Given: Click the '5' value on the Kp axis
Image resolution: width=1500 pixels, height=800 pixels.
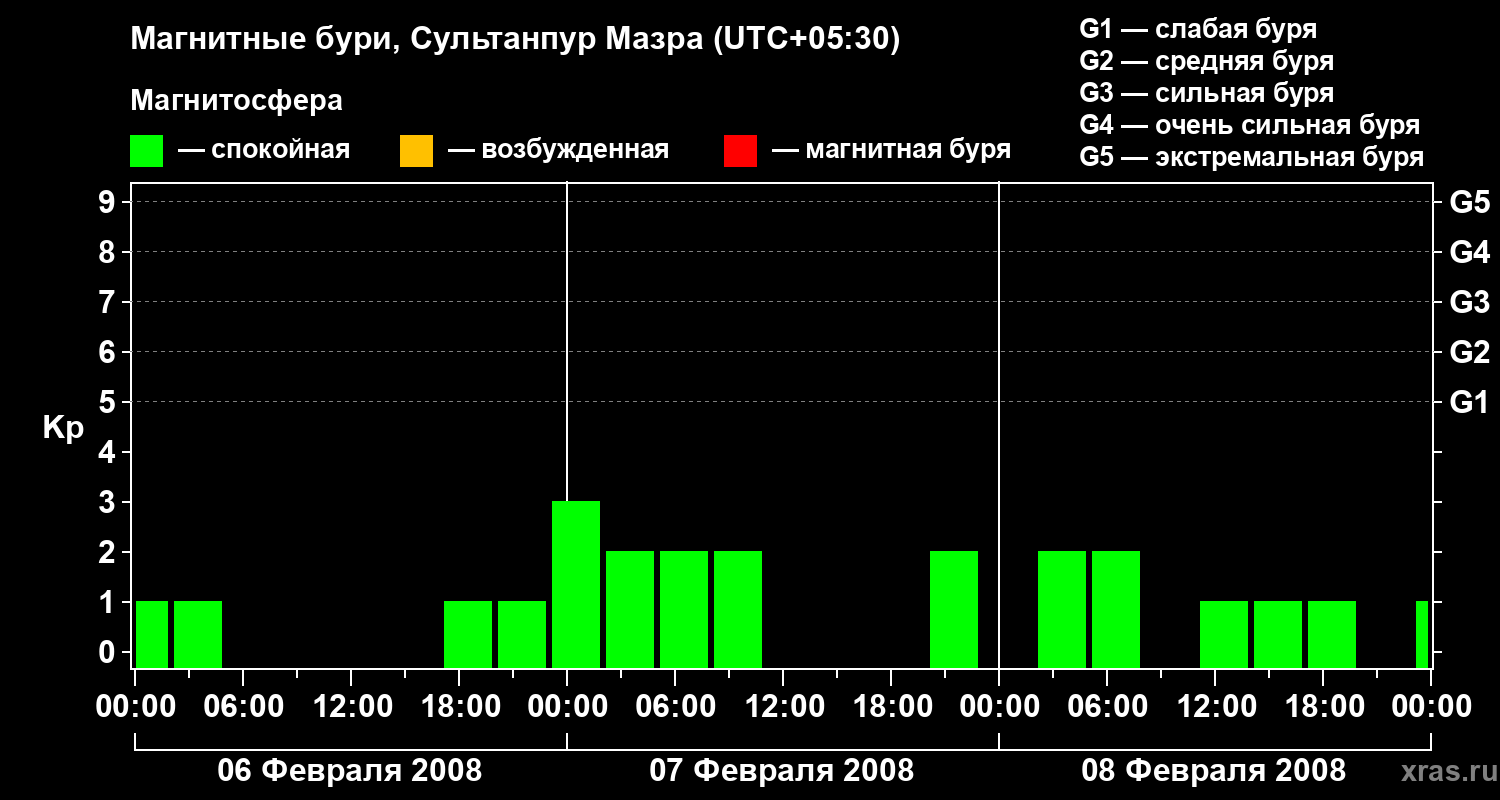Looking at the screenshot, I should pos(109,402).
